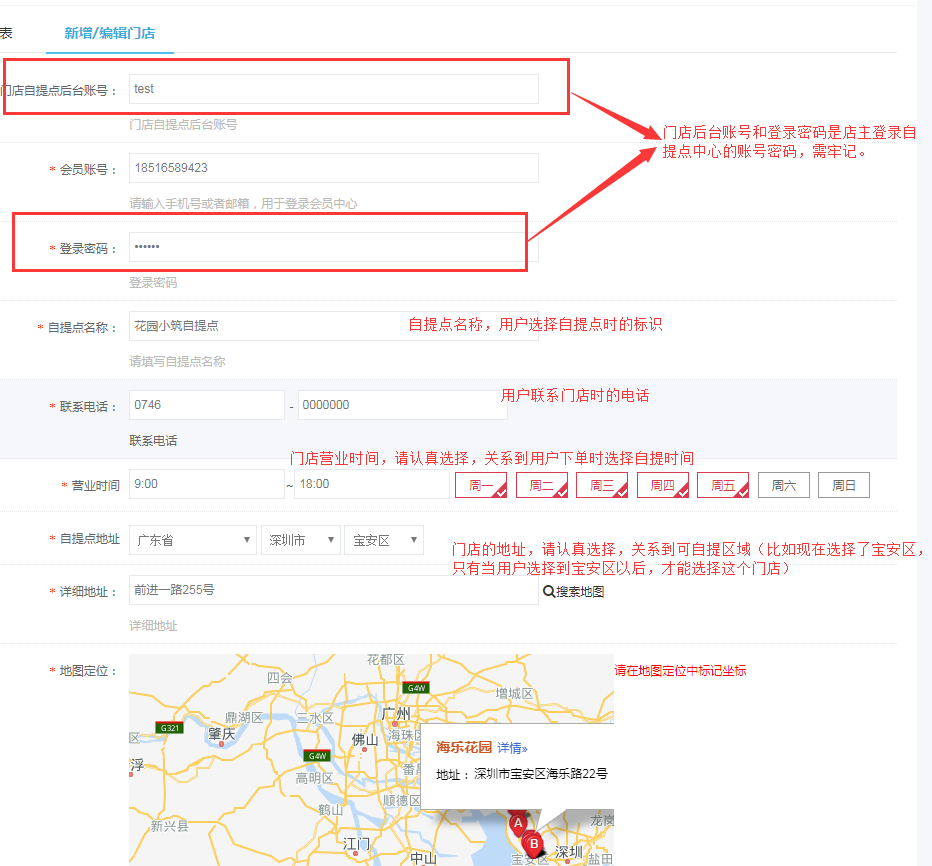Expand the 宝安区 district dropdown
Screen dimensions: 932x866
pyautogui.click(x=383, y=540)
